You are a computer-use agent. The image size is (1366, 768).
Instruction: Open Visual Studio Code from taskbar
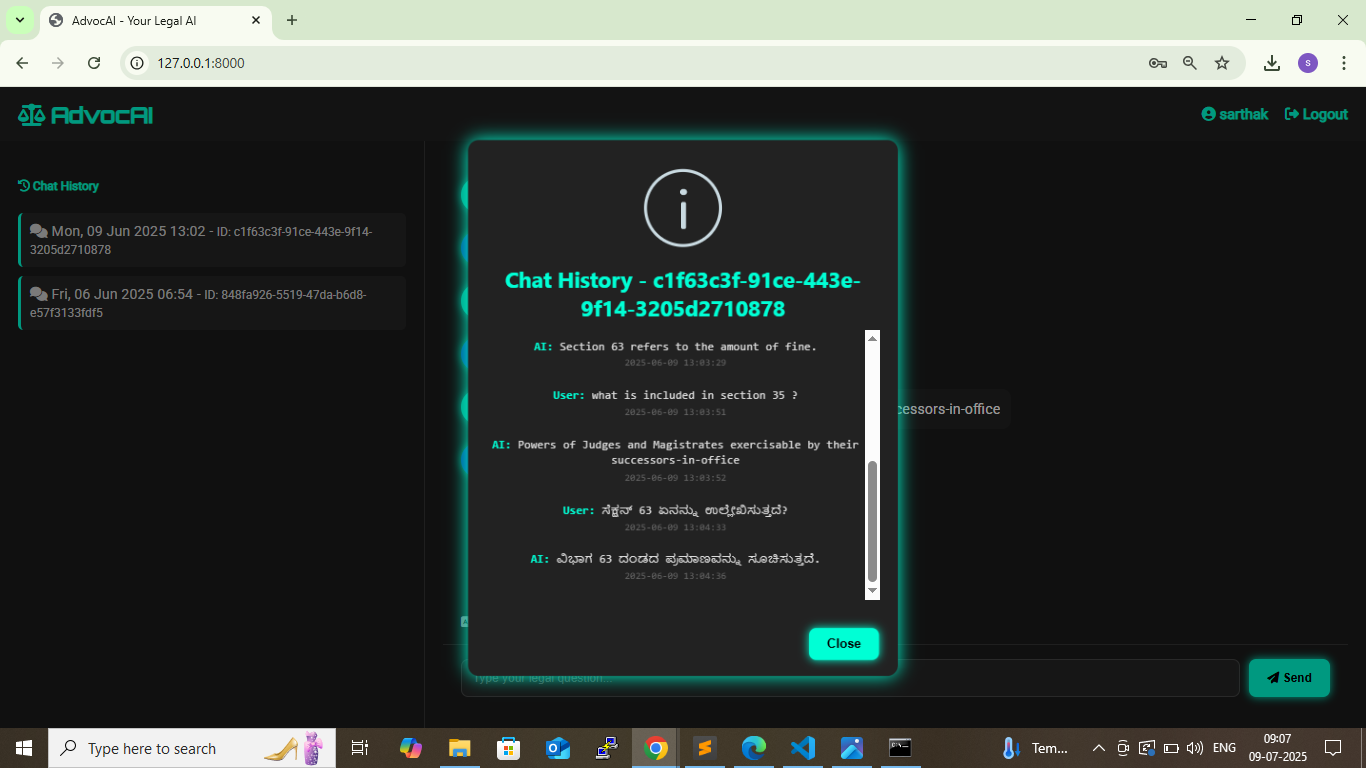coord(803,748)
